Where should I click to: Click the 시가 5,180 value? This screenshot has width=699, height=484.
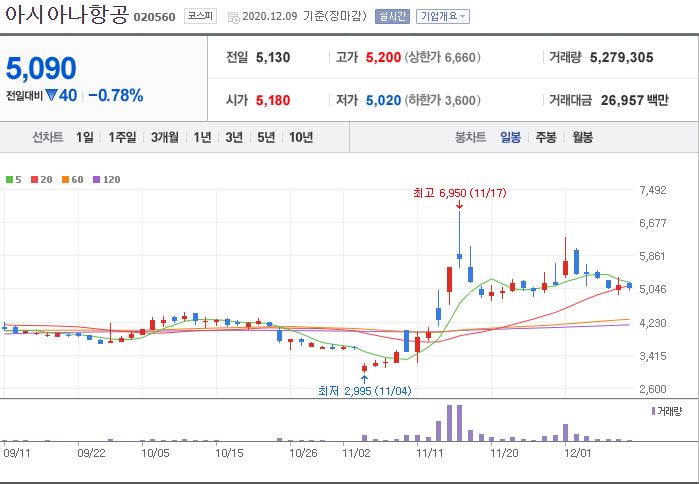pos(273,100)
